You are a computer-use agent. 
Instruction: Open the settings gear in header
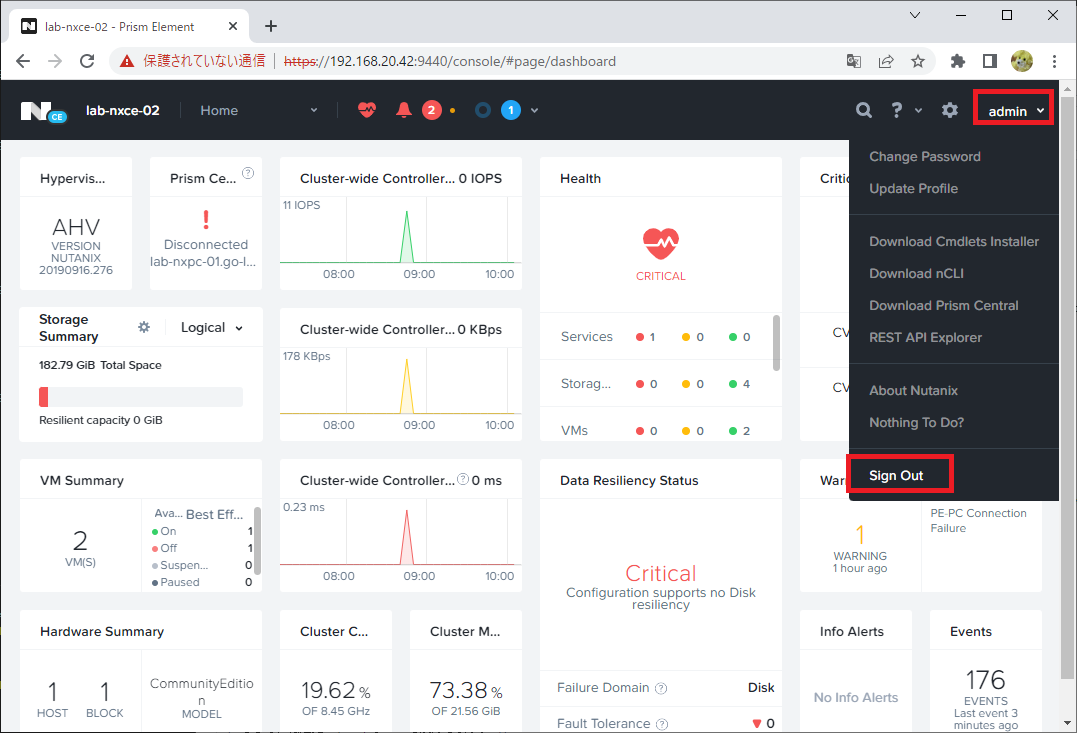[x=949, y=110]
